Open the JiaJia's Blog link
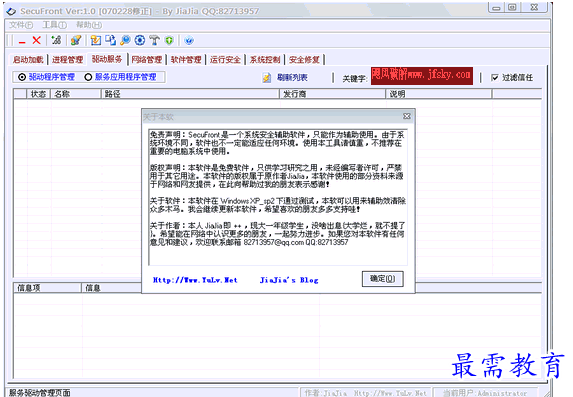 [289, 280]
